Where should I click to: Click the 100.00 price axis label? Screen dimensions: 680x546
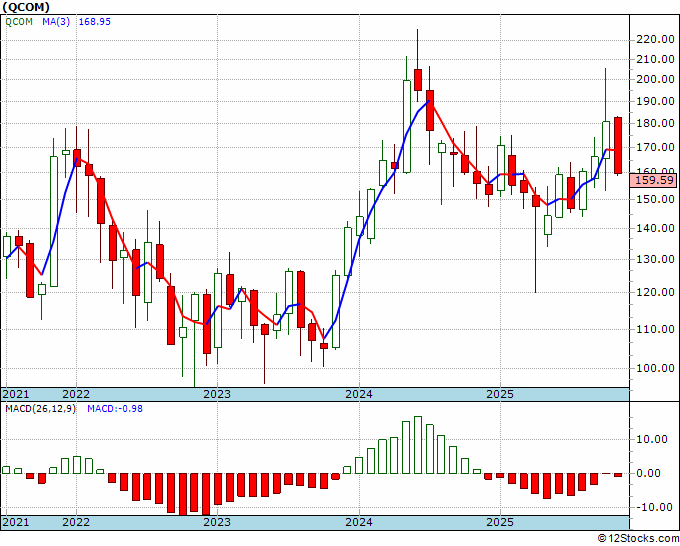tap(655, 368)
